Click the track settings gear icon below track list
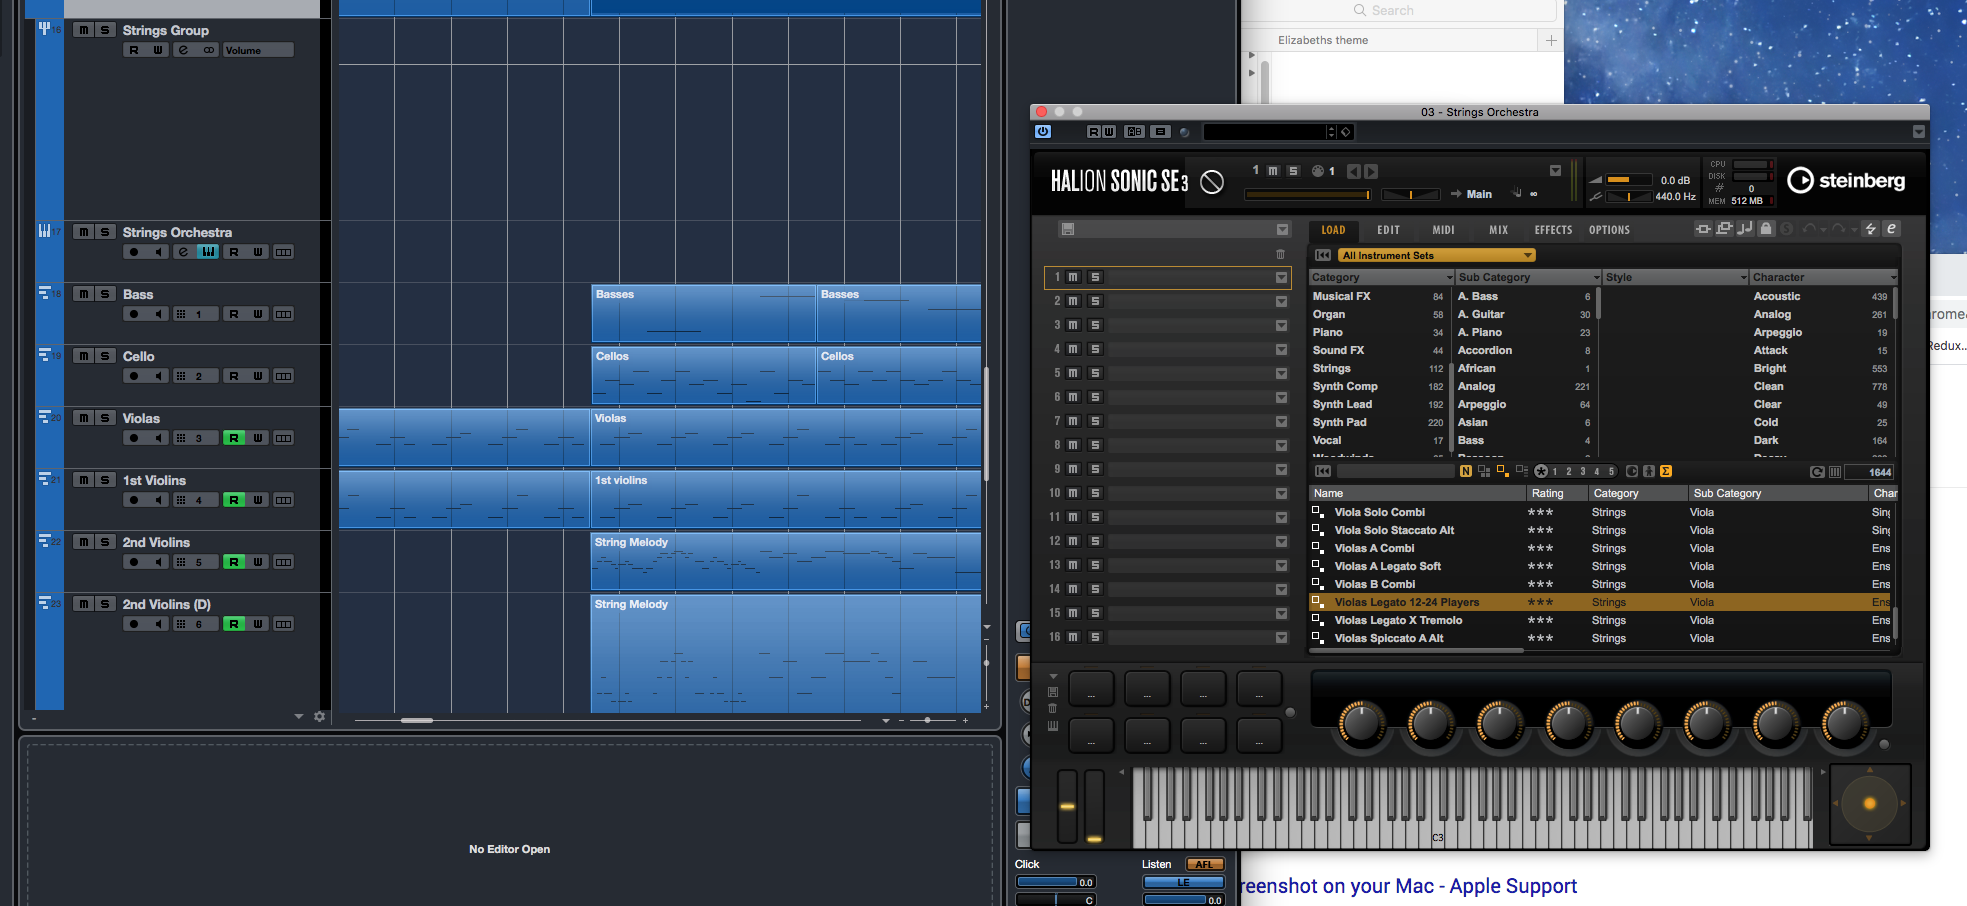 320,717
